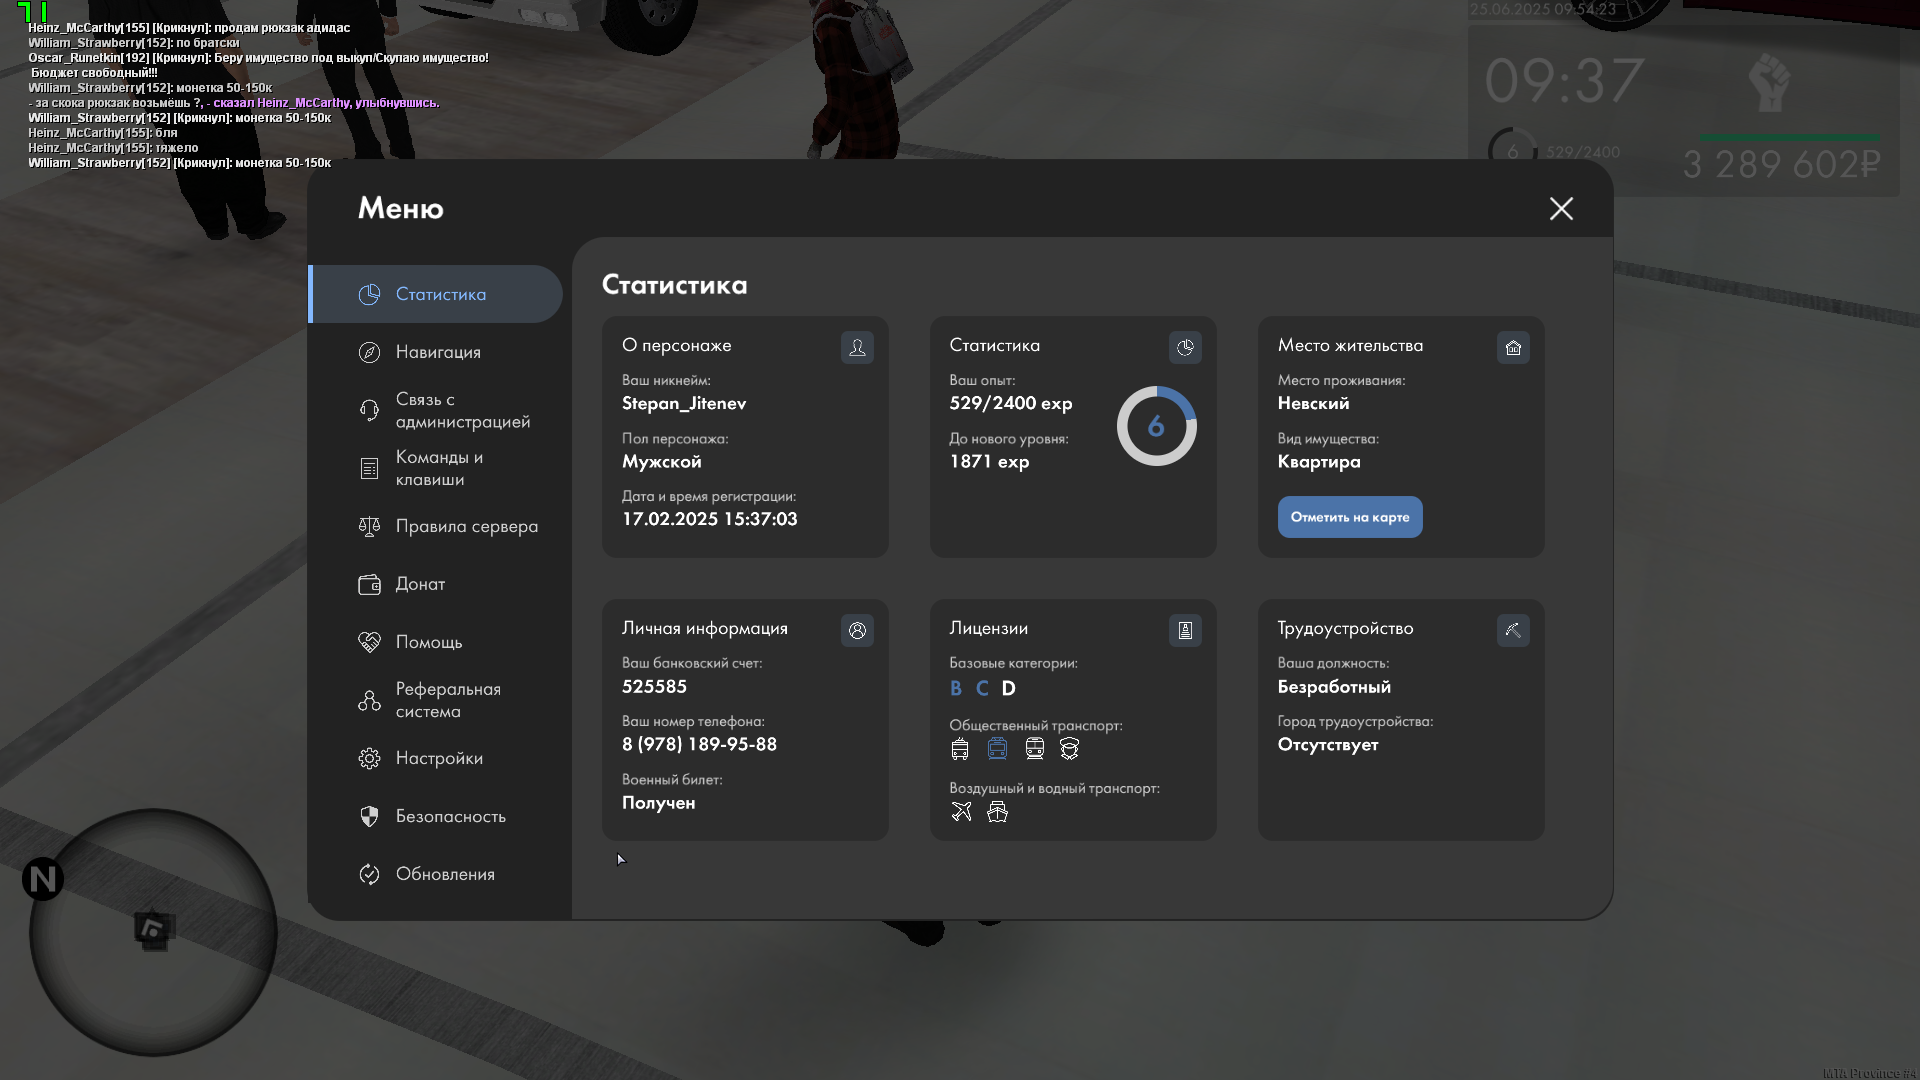The height and width of the screenshot is (1080, 1920).
Task: Click the headset icon for admin contact
Action: click(x=369, y=410)
